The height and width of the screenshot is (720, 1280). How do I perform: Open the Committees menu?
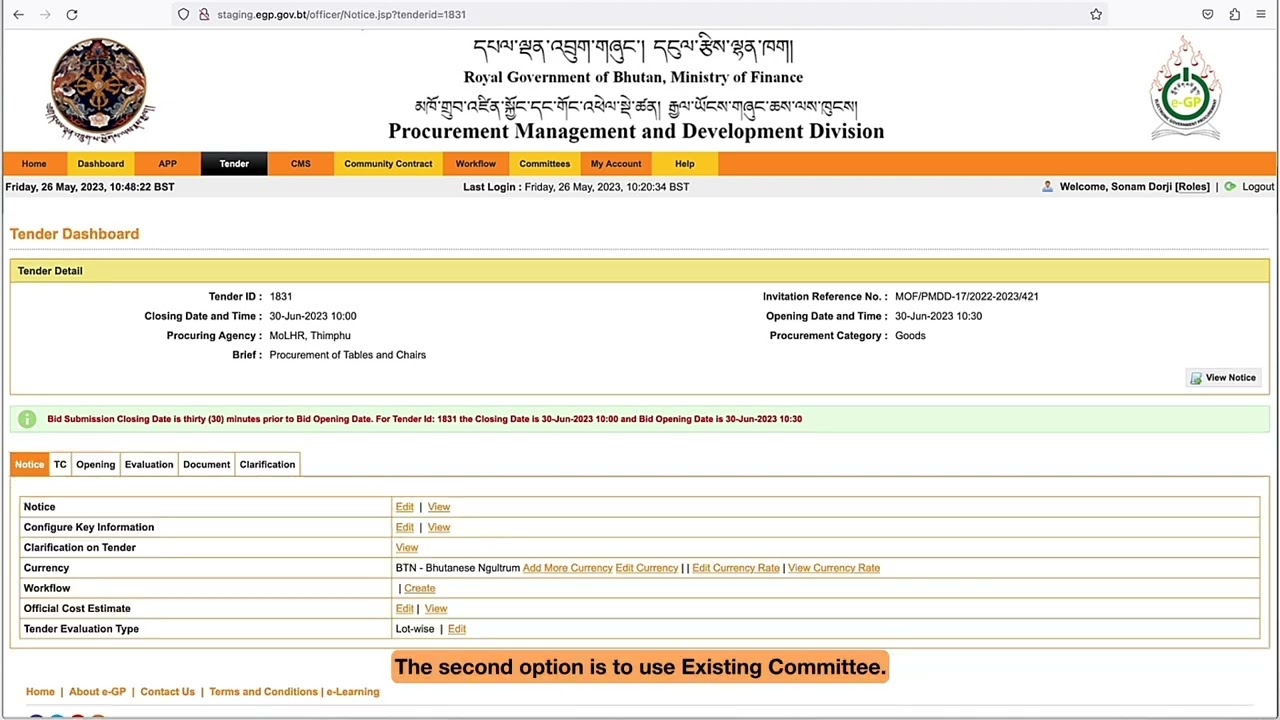coord(544,164)
